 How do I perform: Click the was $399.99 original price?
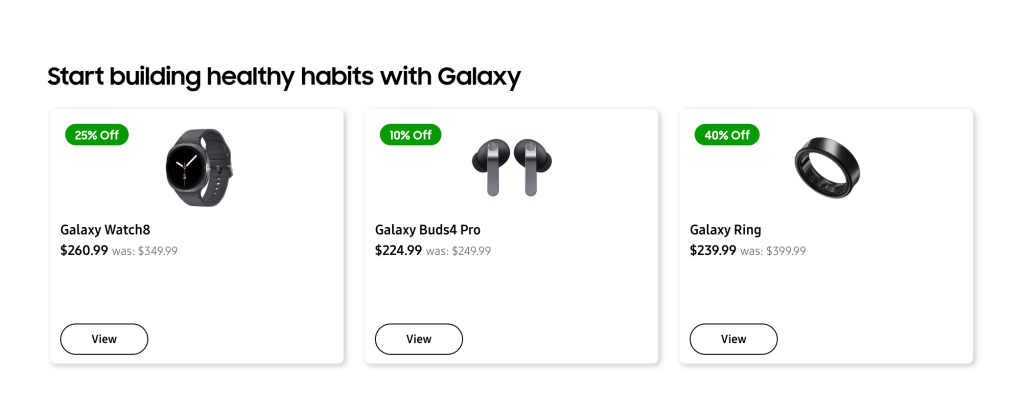coord(773,251)
